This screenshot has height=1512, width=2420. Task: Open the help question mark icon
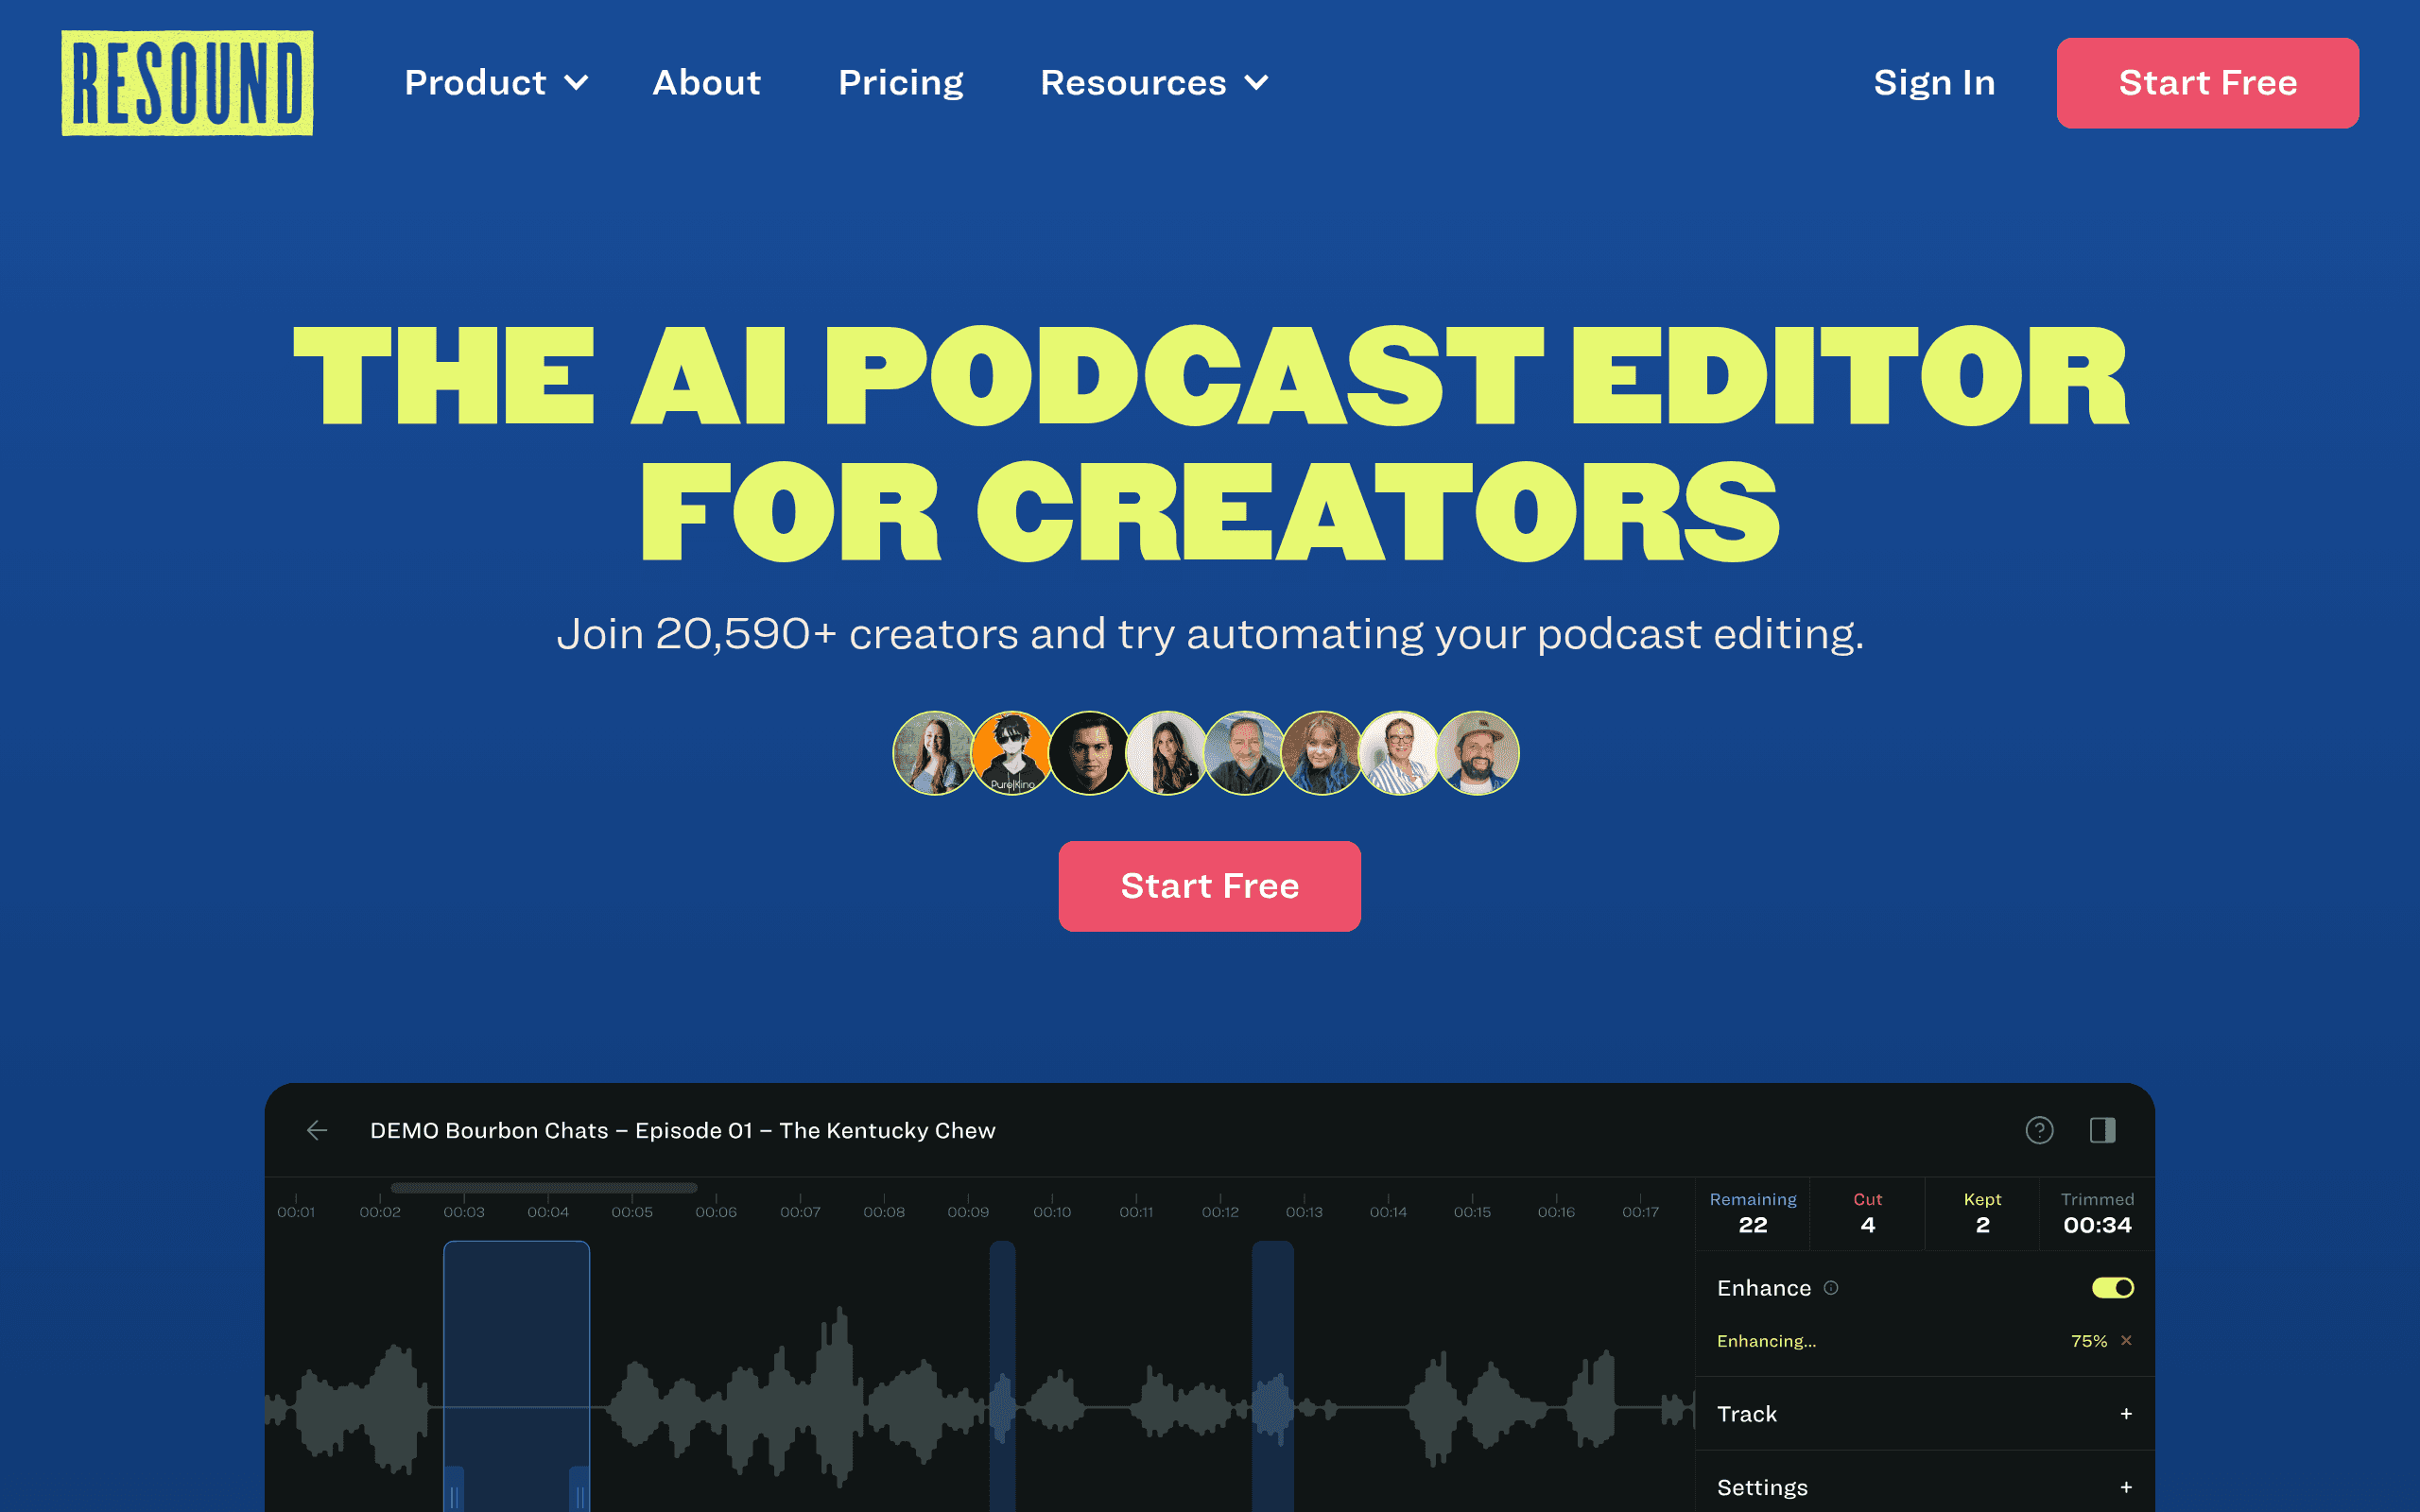2039,1130
